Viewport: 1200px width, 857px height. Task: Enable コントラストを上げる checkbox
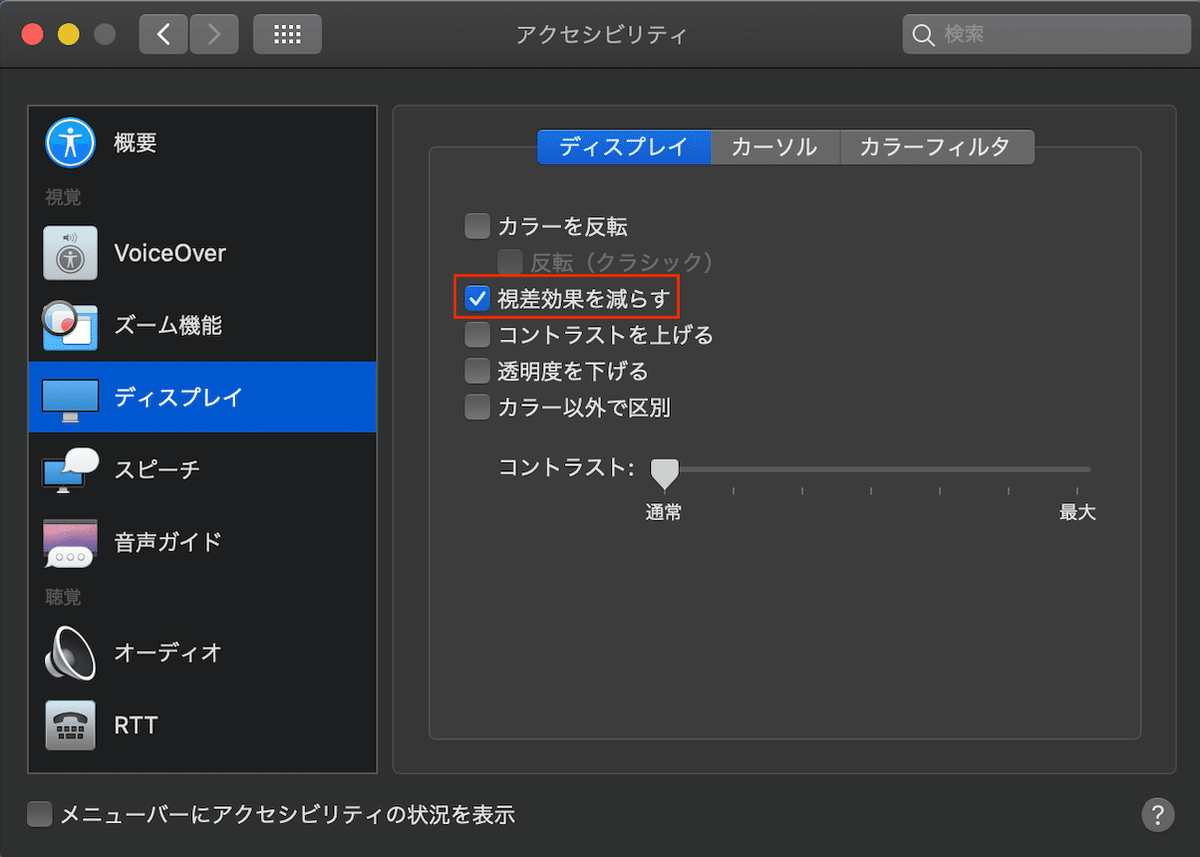[x=477, y=334]
